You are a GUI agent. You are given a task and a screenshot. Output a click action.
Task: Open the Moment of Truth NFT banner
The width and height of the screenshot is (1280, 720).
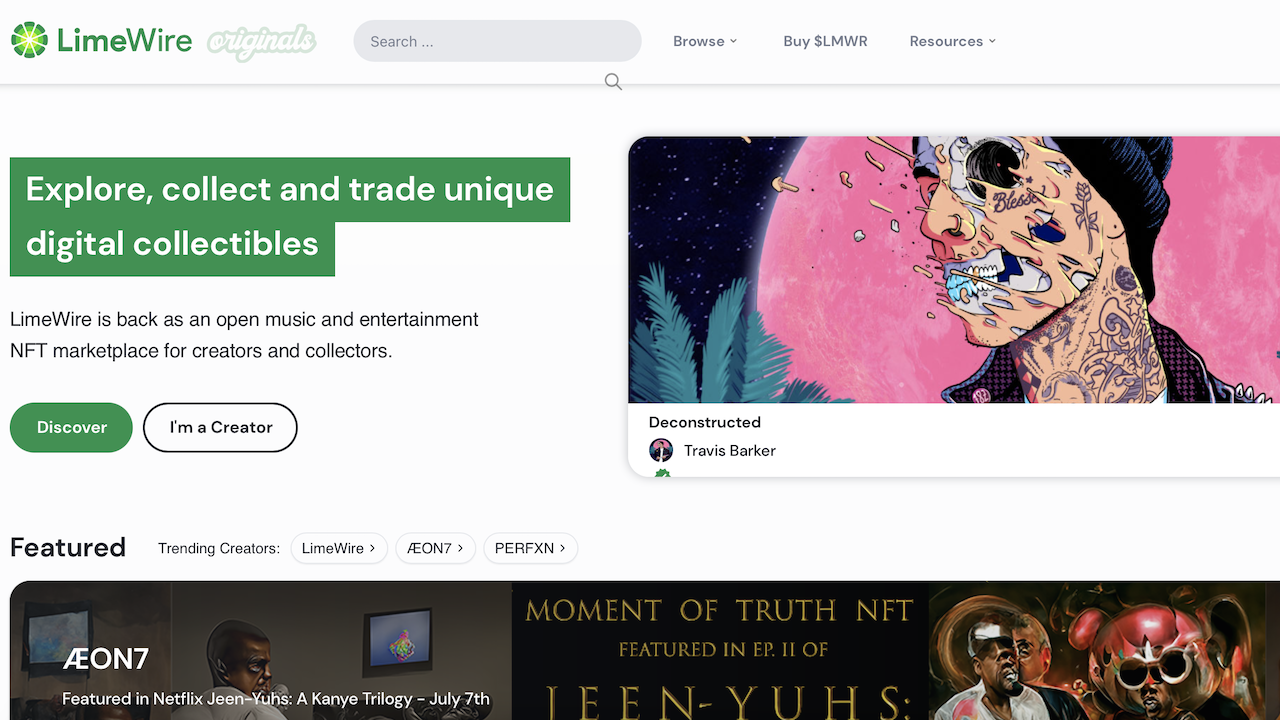[719, 650]
